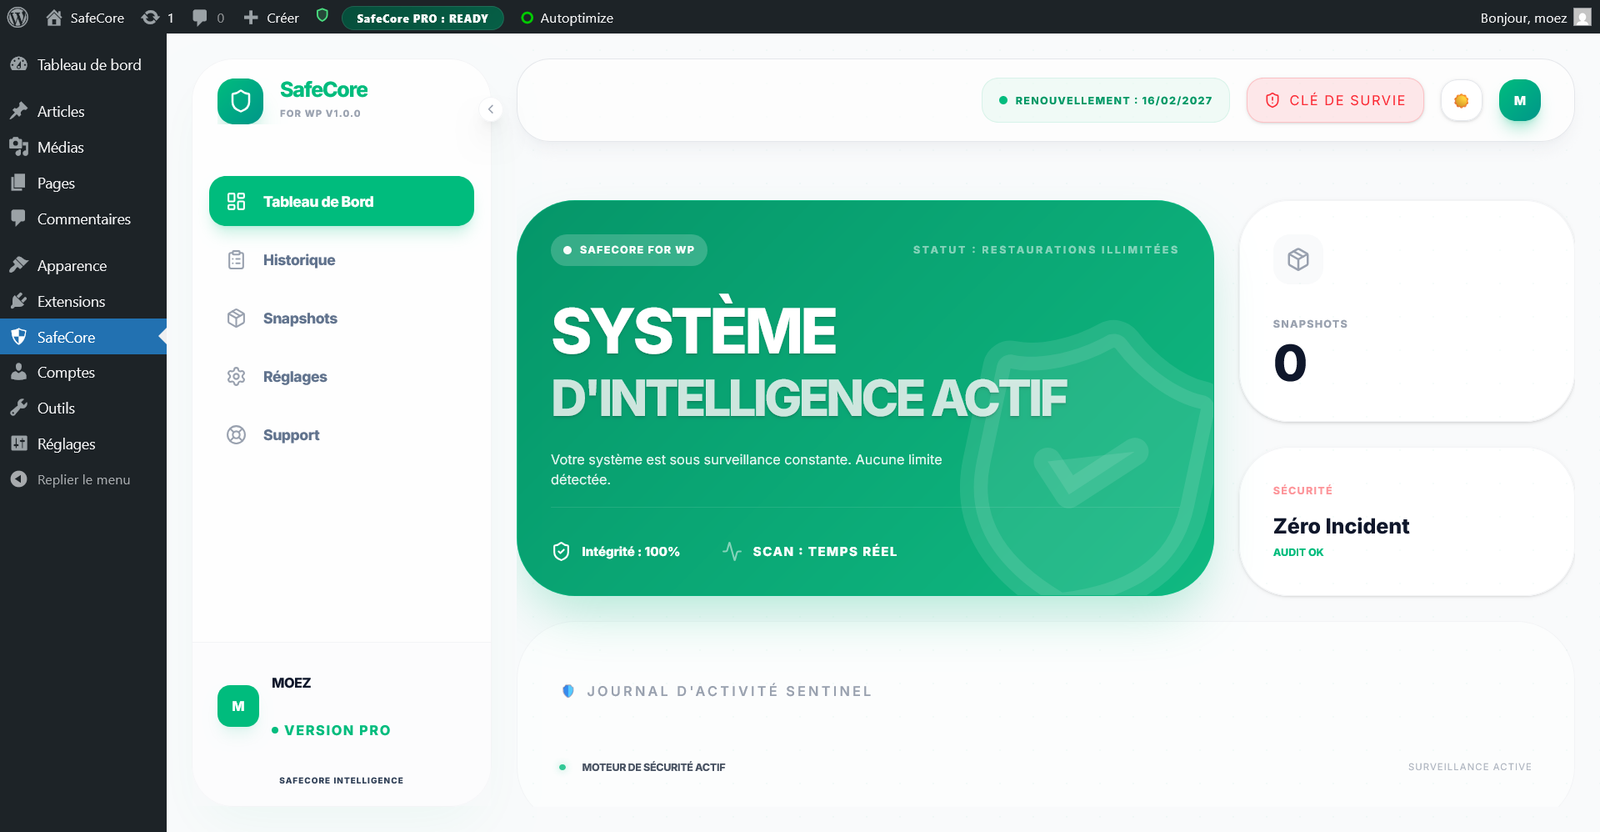Open Historique in SafeCore panel
Image resolution: width=1600 pixels, height=832 pixels.
coord(341,260)
